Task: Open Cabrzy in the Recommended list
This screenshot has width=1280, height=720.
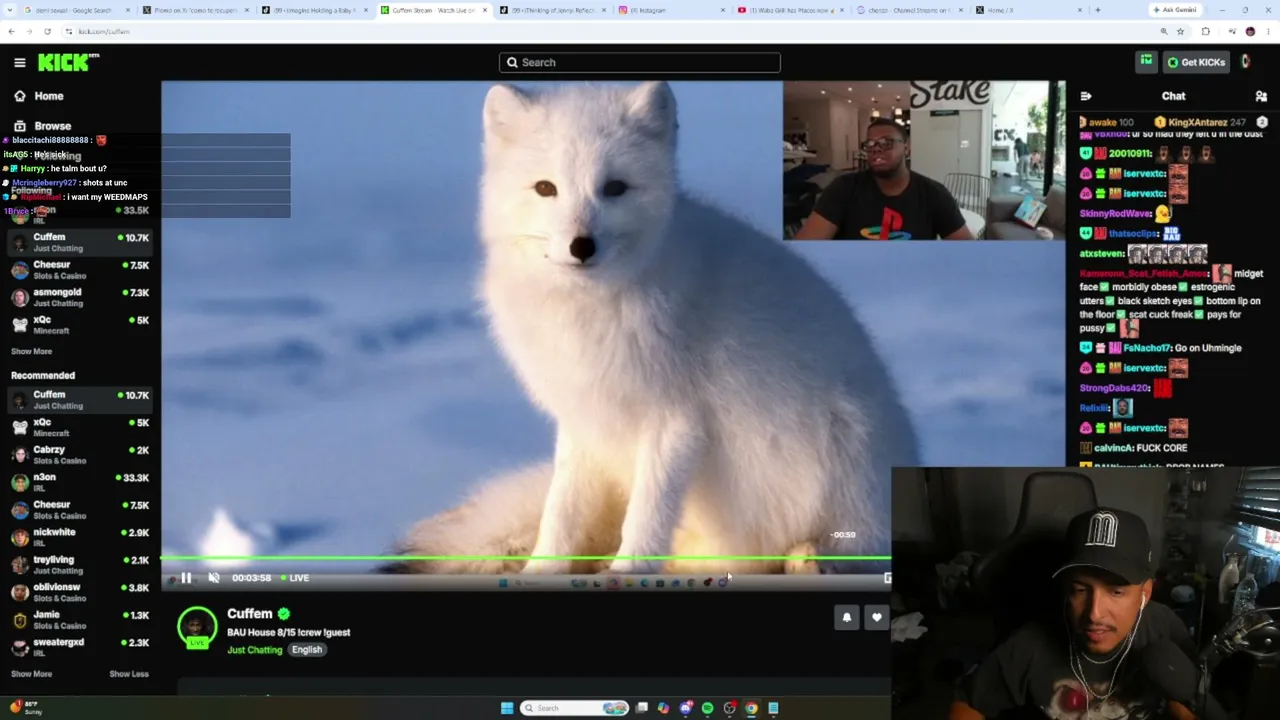Action: point(80,455)
